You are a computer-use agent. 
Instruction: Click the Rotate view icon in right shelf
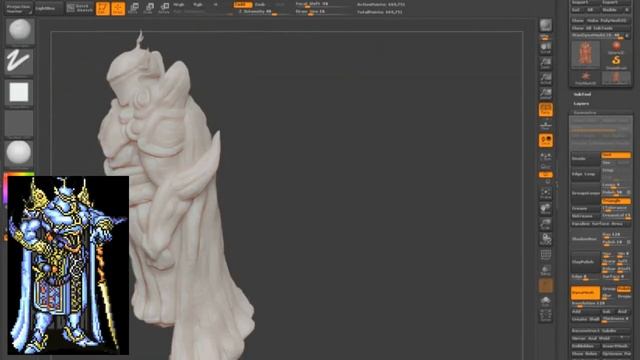pos(546,240)
